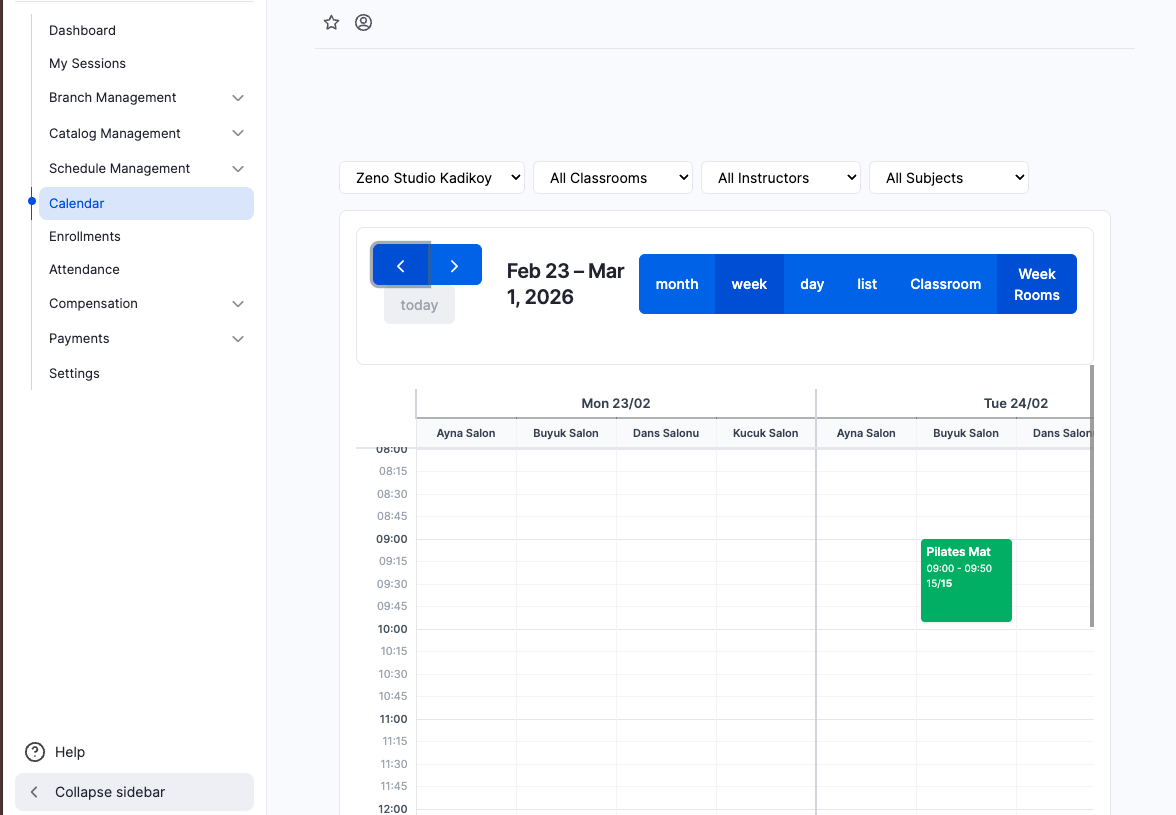This screenshot has width=1176, height=815.
Task: Switch to Classroom view
Action: click(x=946, y=284)
